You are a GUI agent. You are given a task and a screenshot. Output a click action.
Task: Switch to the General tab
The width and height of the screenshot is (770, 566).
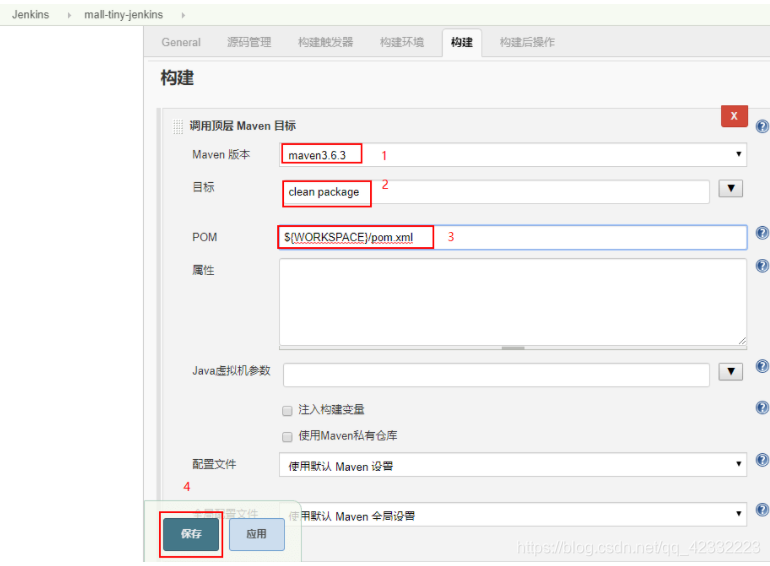tap(181, 42)
